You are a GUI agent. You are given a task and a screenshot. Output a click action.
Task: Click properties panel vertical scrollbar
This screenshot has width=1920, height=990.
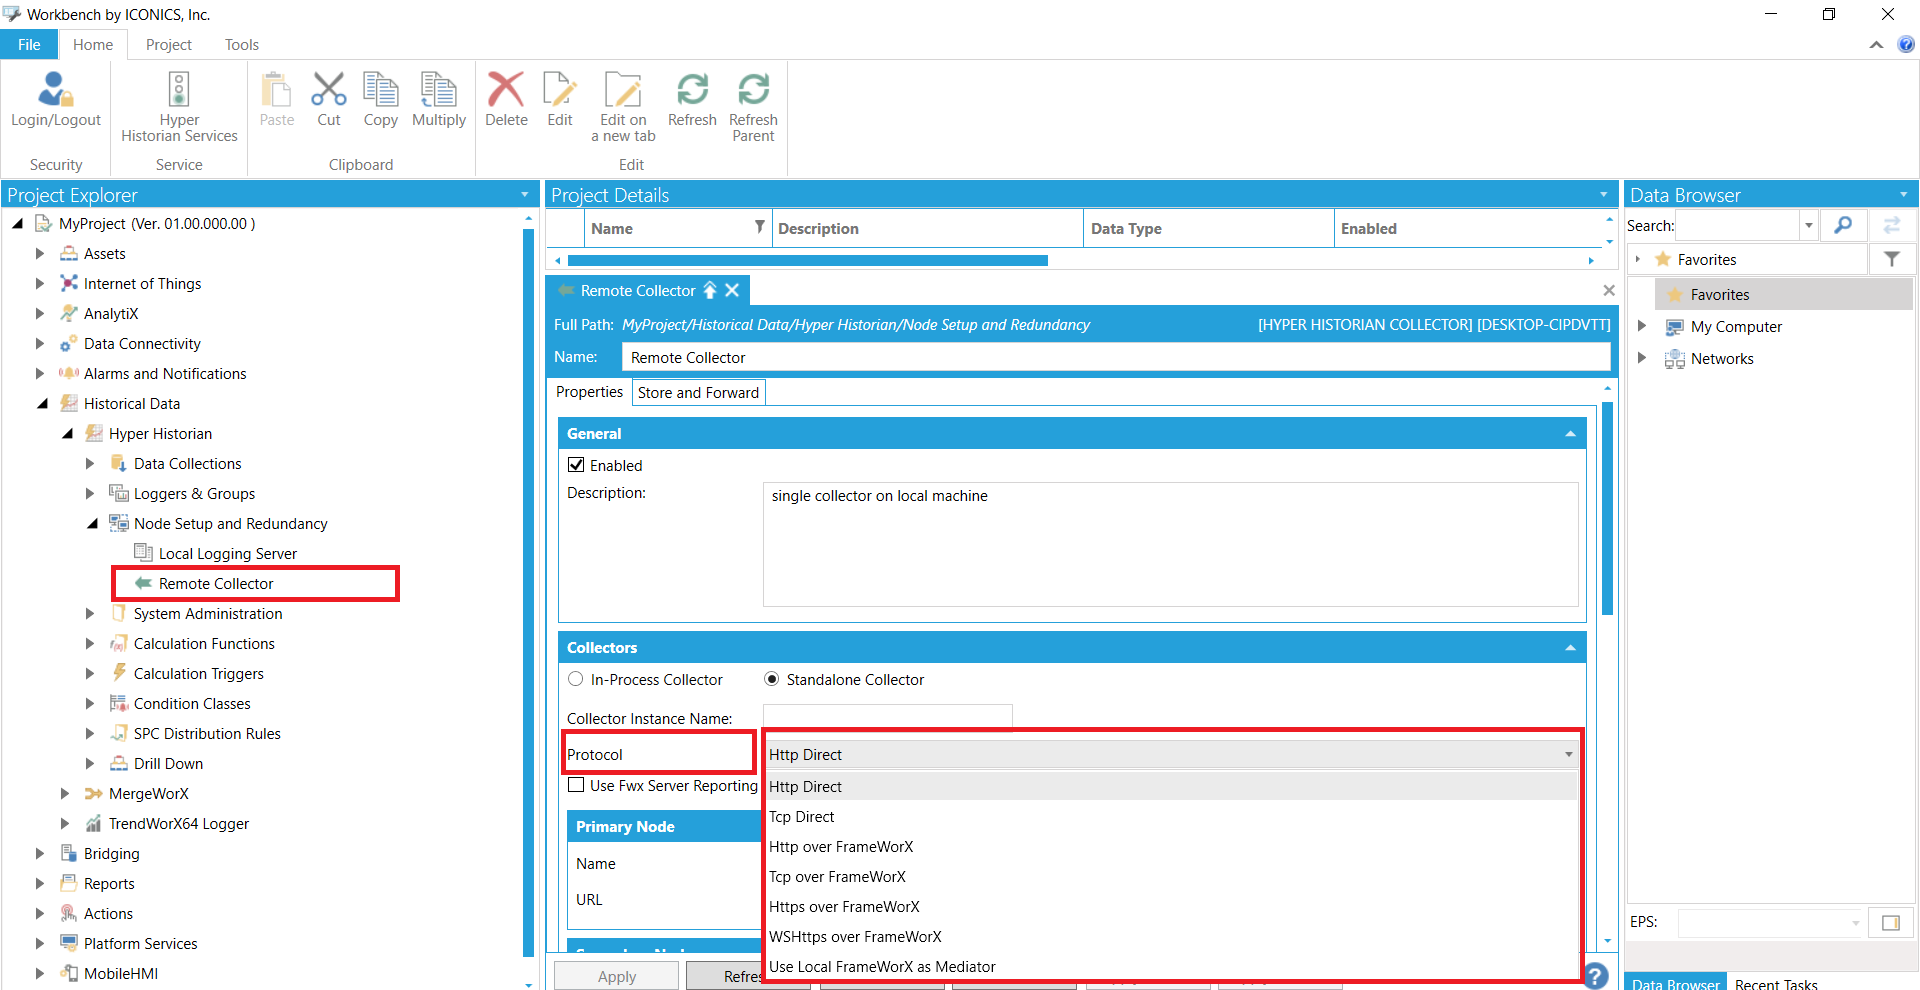pyautogui.click(x=1607, y=508)
